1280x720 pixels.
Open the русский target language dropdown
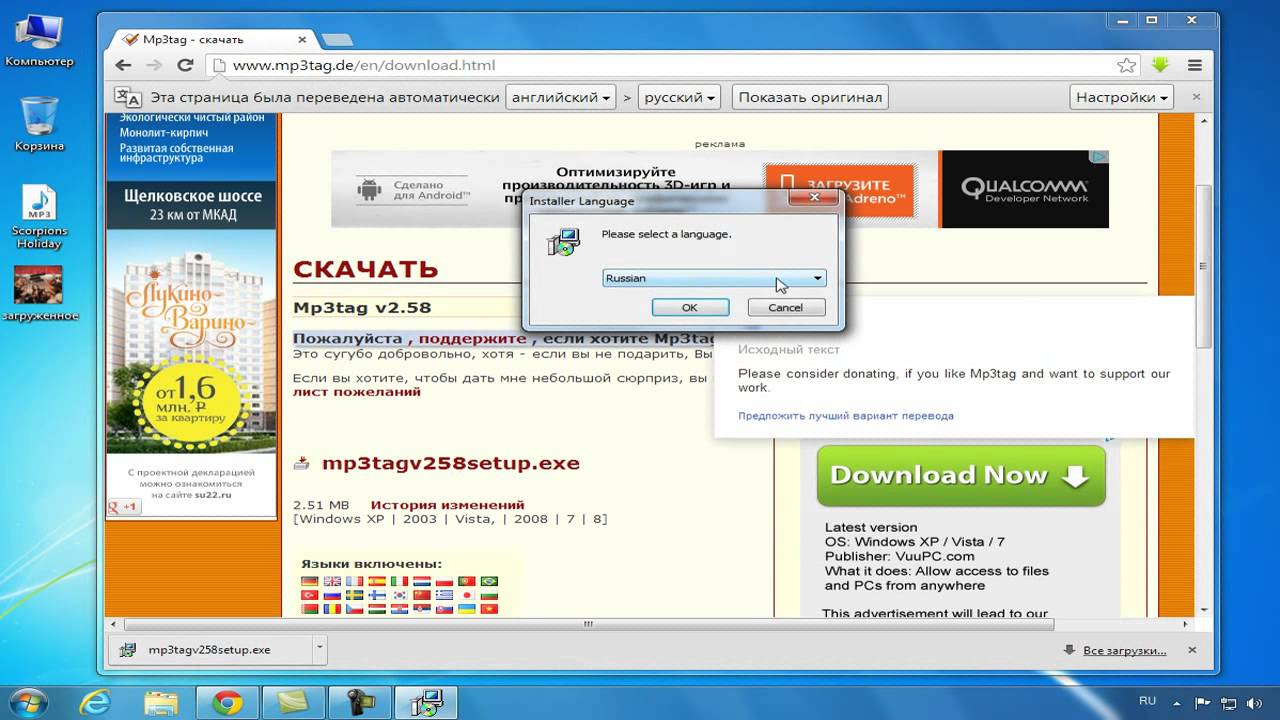pos(680,97)
